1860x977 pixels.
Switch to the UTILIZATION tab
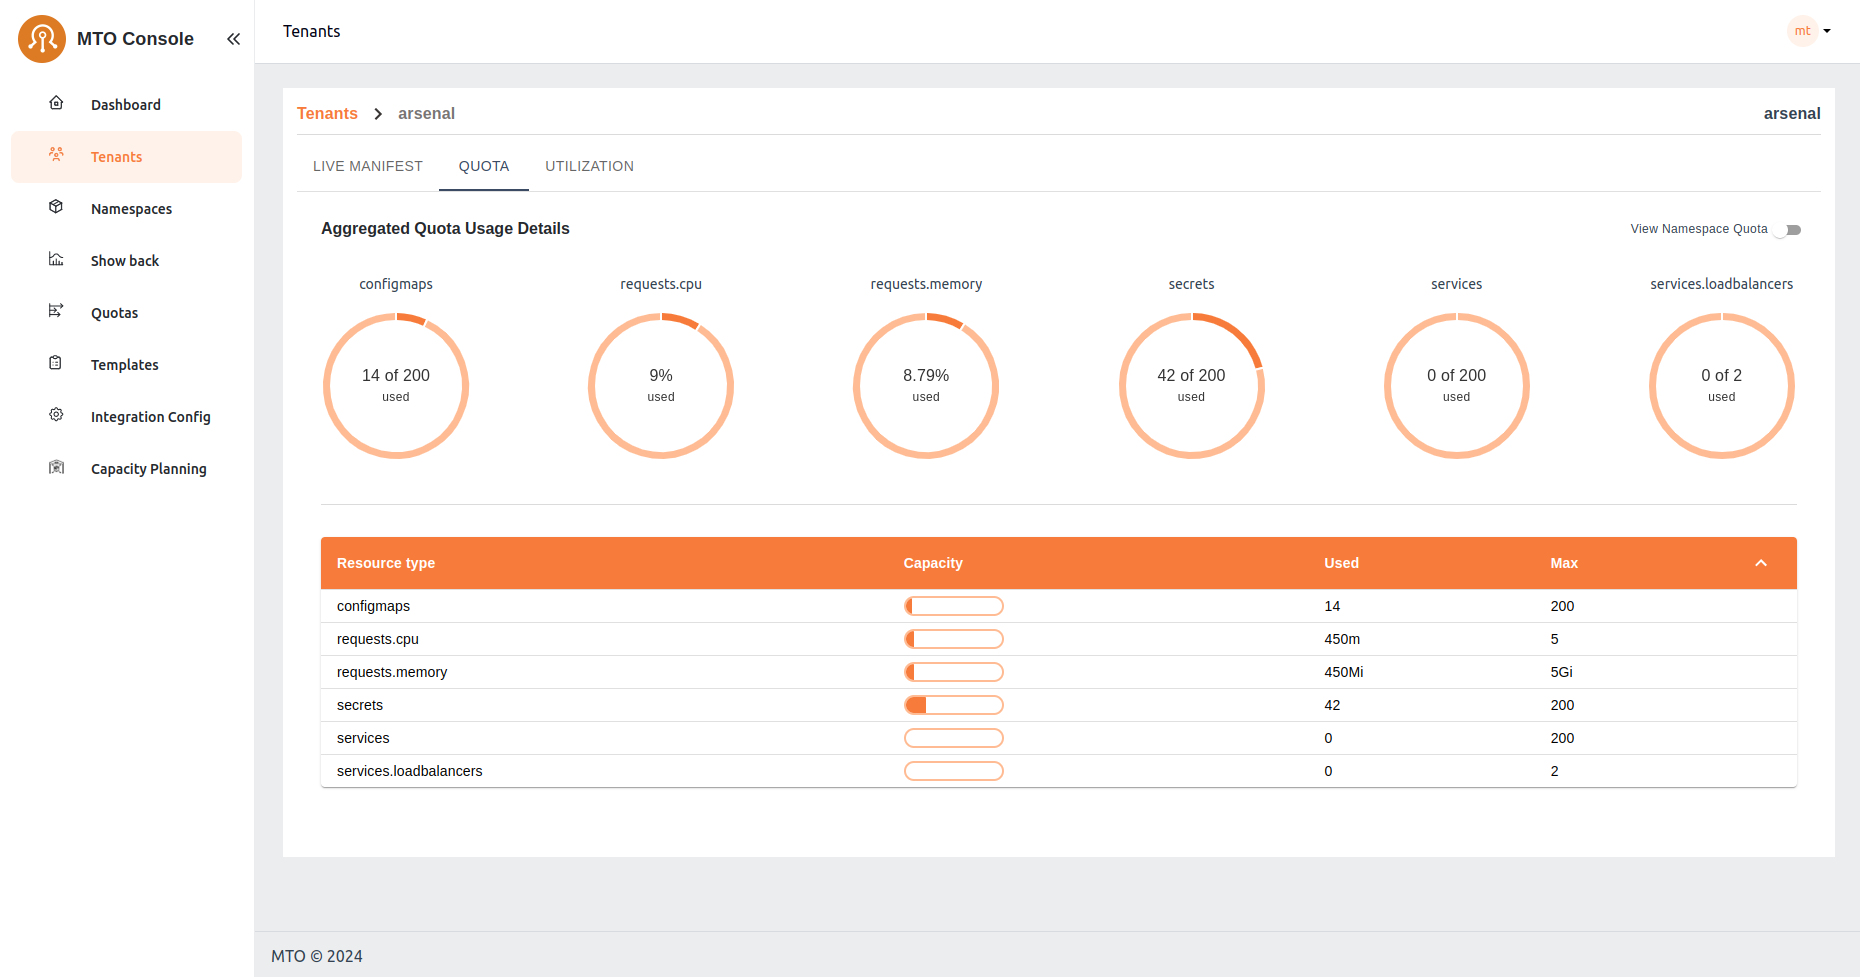589,166
